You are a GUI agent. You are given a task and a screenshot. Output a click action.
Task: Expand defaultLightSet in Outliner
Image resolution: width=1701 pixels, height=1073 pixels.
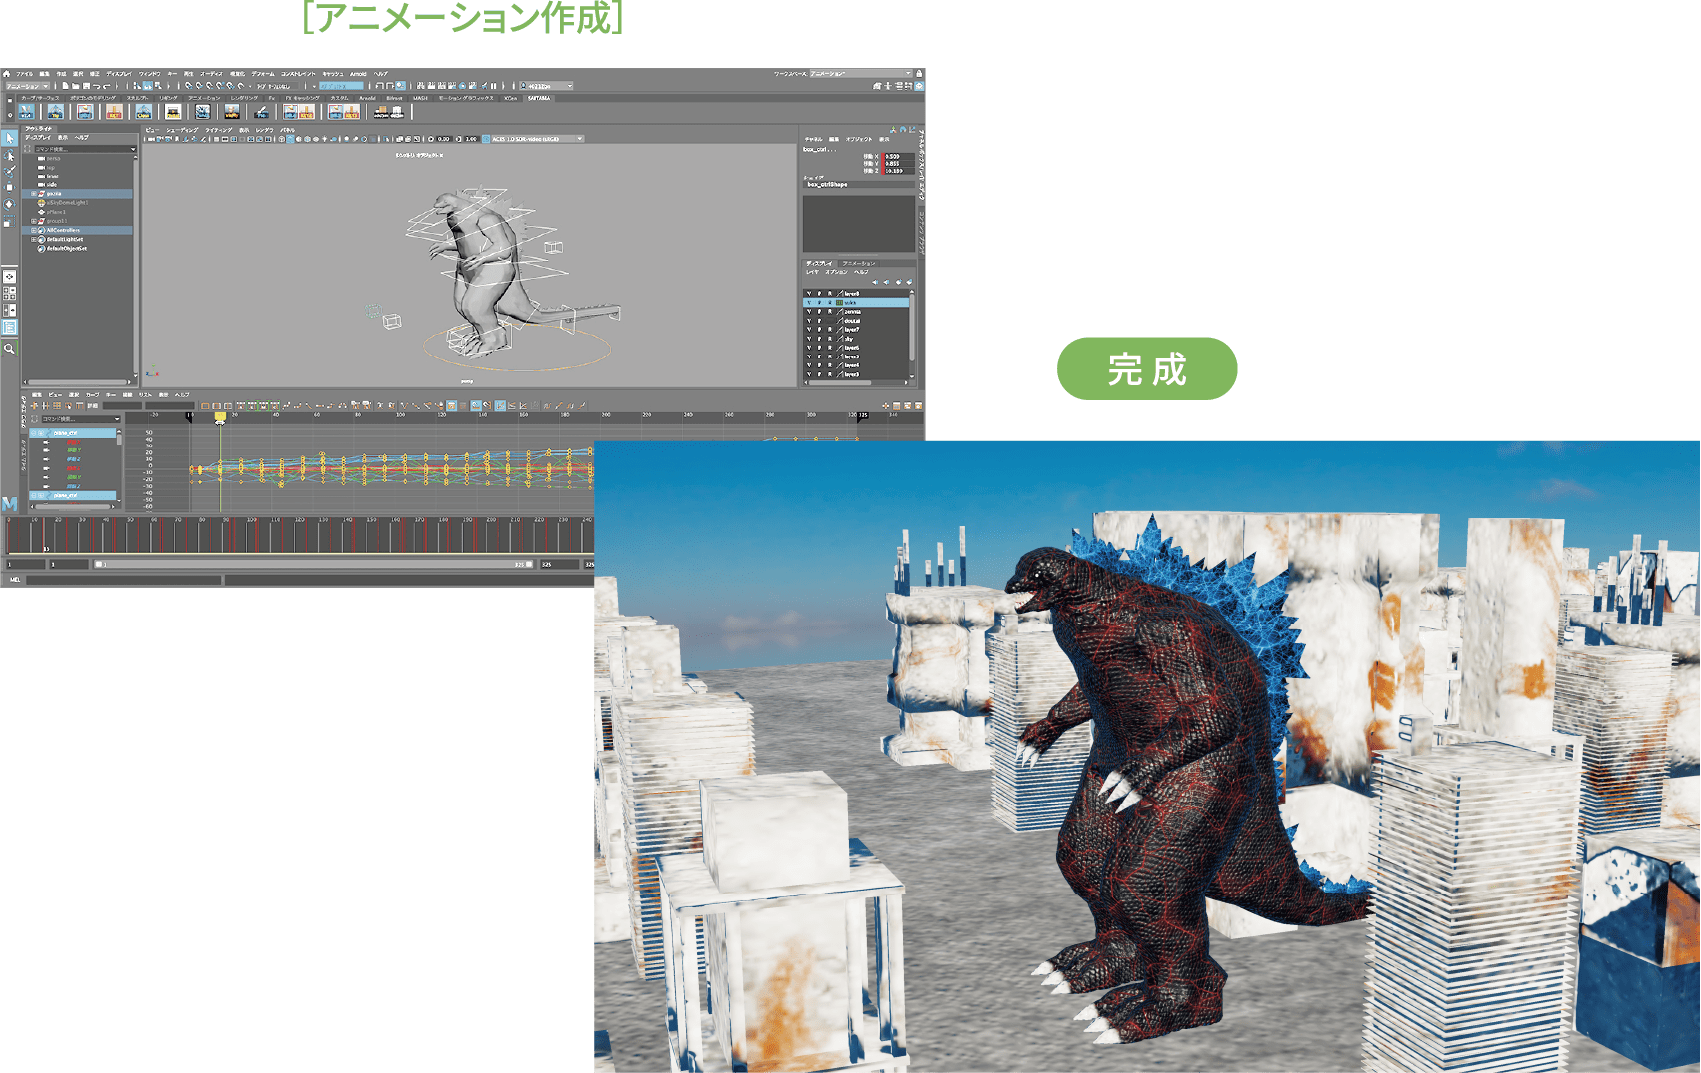tap(33, 240)
